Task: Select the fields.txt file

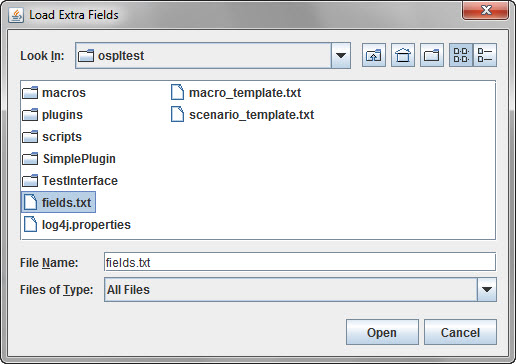Action: click(58, 202)
